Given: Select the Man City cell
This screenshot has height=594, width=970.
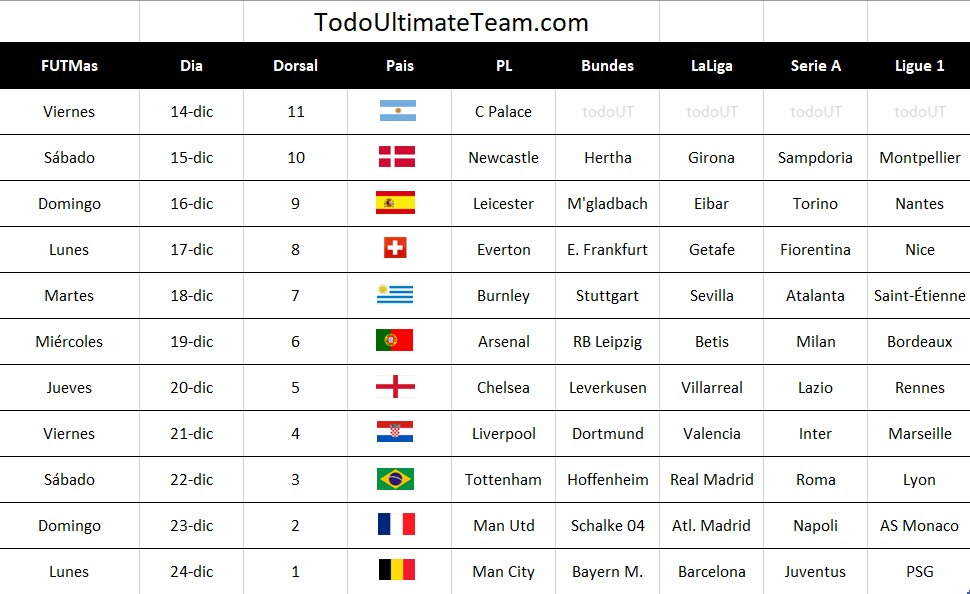Looking at the screenshot, I should coord(504,571).
